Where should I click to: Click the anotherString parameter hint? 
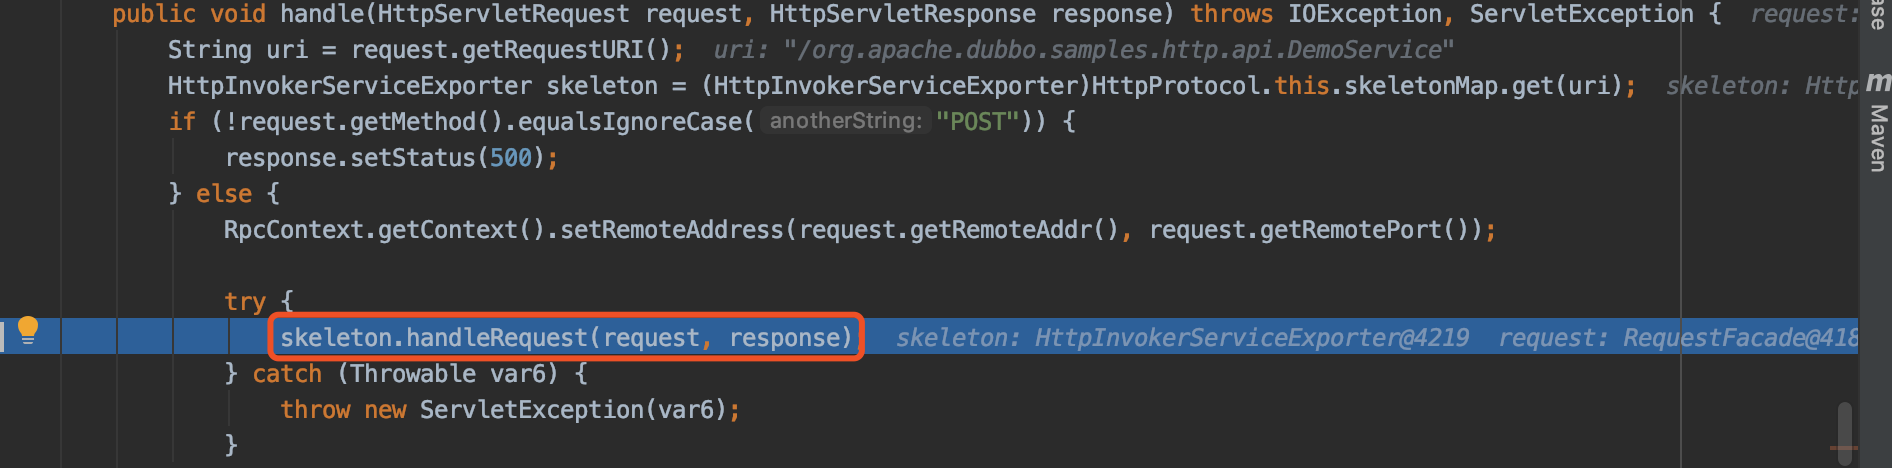click(845, 121)
